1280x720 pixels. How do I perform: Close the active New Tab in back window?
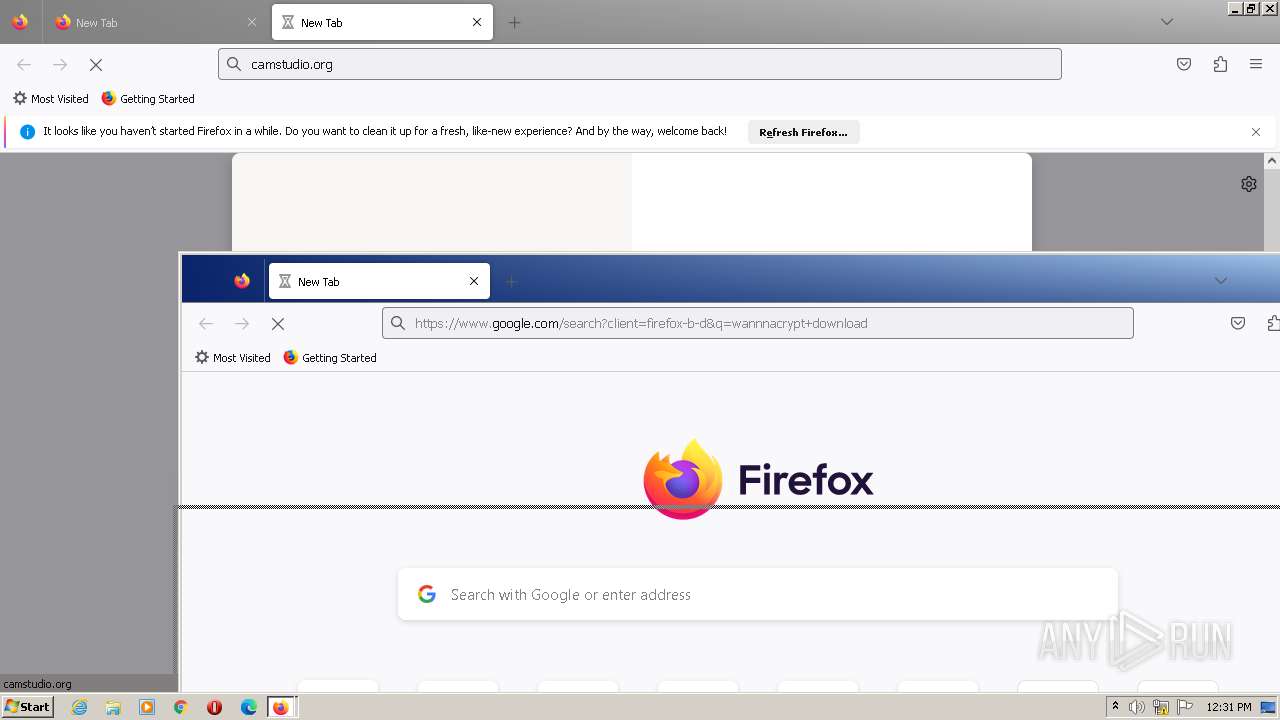click(x=477, y=22)
